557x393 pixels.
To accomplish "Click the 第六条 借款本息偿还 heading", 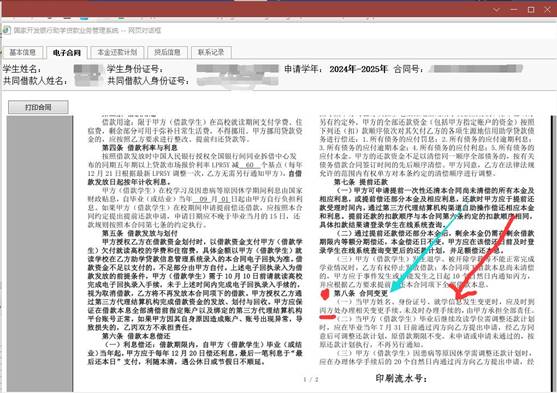I will pyautogui.click(x=136, y=336).
